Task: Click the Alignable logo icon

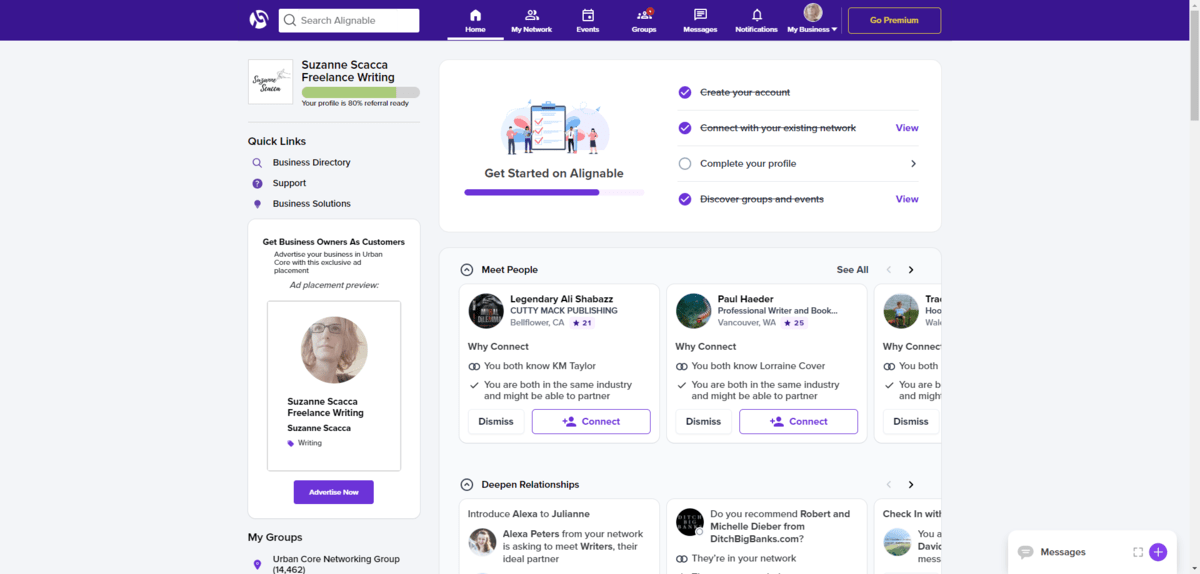Action: click(x=259, y=20)
